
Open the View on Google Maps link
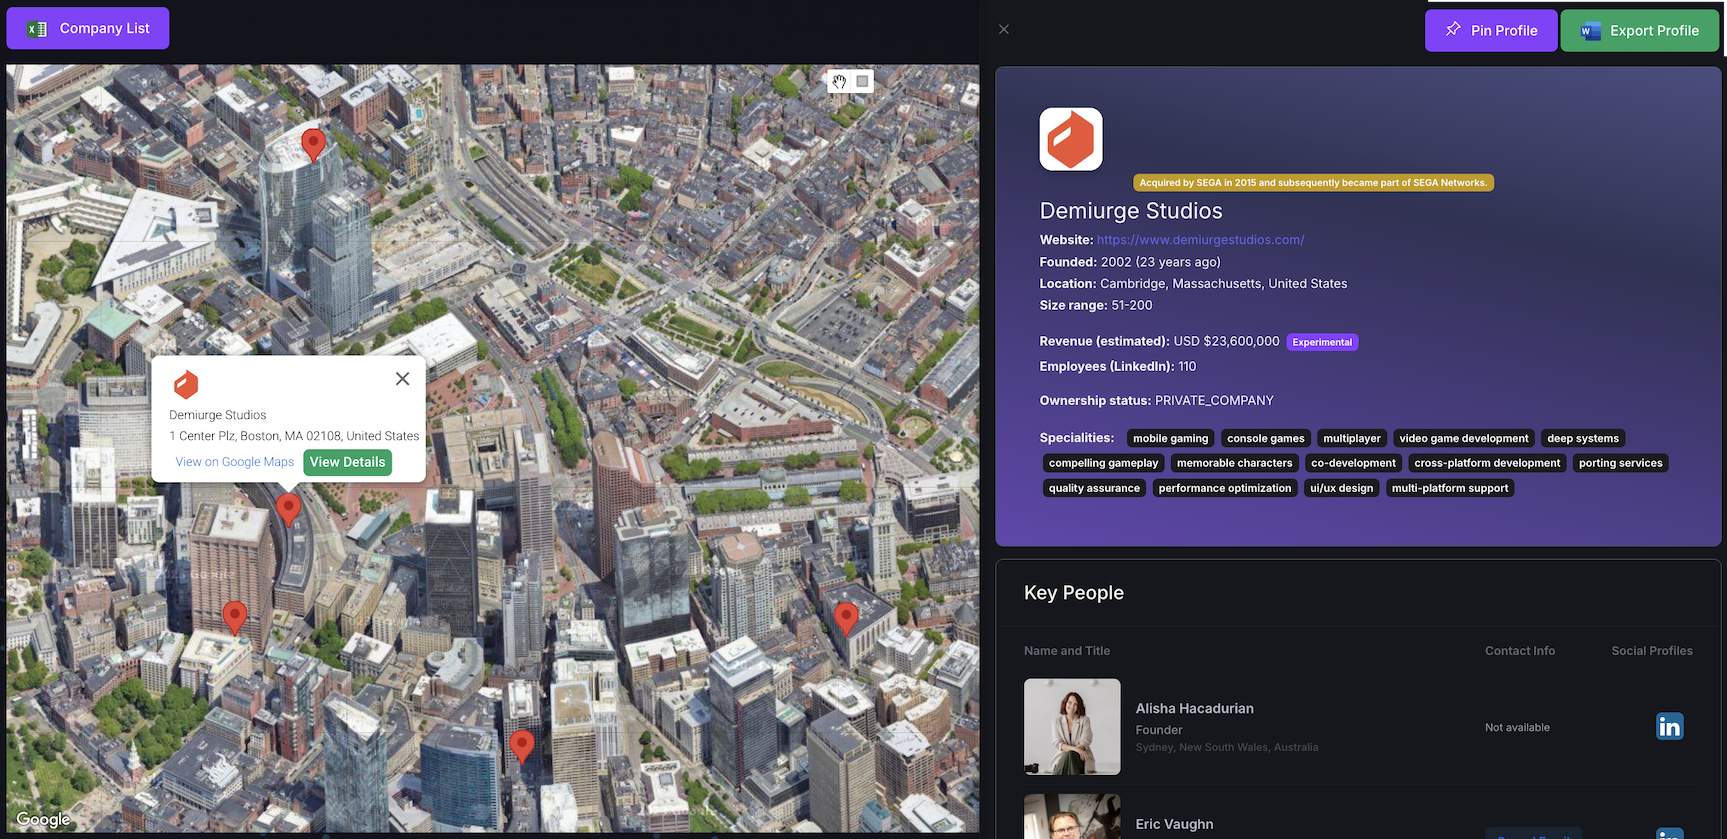pyautogui.click(x=235, y=462)
